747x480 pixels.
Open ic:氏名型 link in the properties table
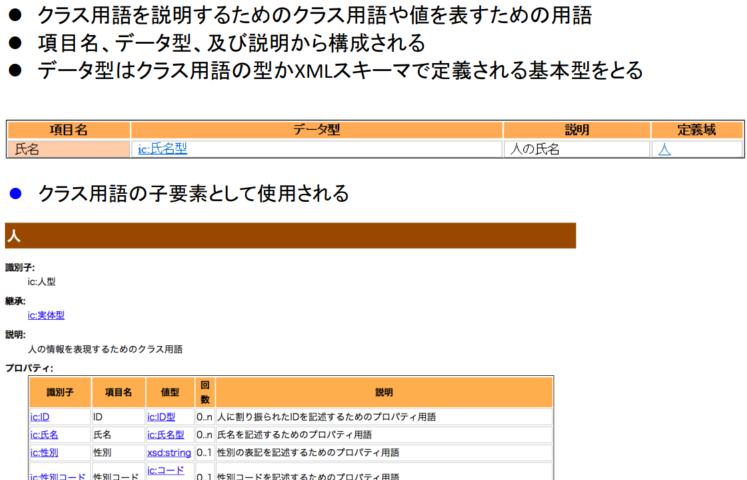[x=166, y=435]
